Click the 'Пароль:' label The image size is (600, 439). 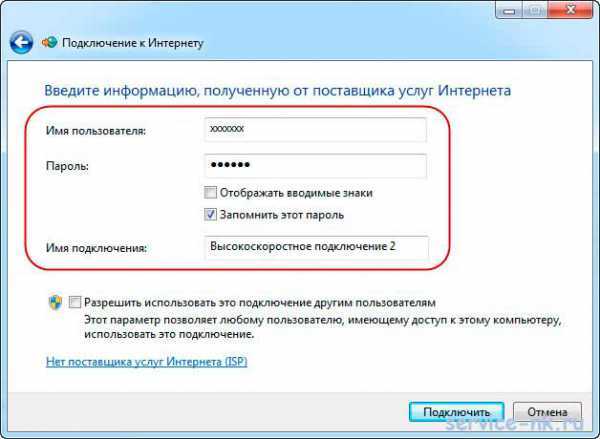coord(67,166)
